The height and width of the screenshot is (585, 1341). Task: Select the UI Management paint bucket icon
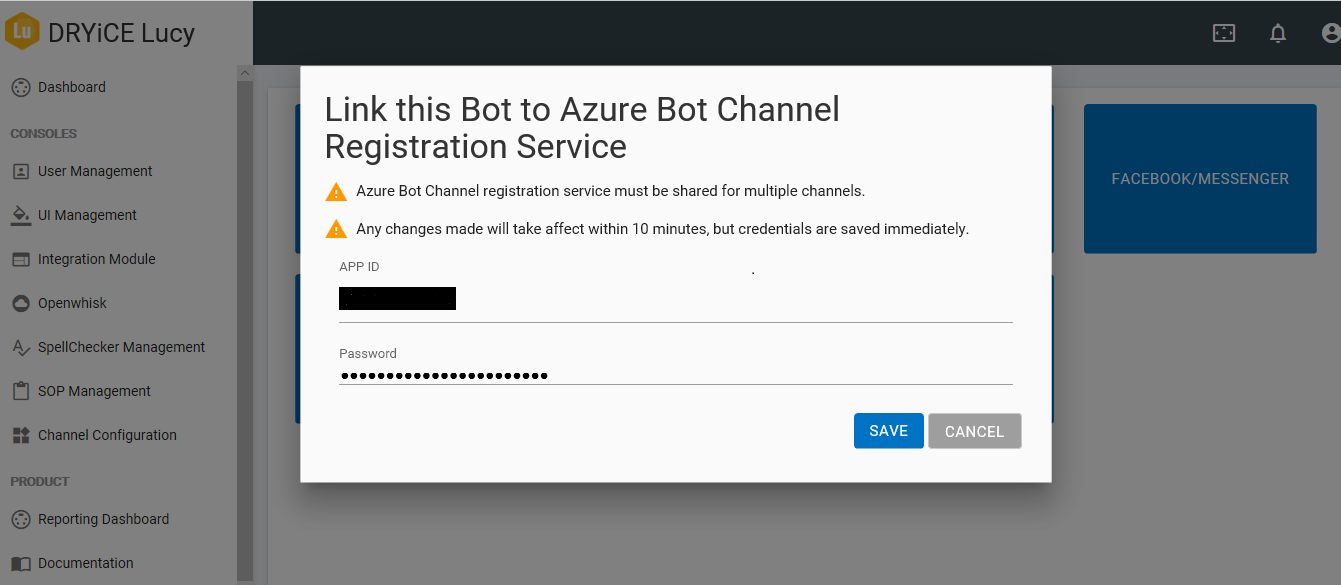tap(21, 215)
